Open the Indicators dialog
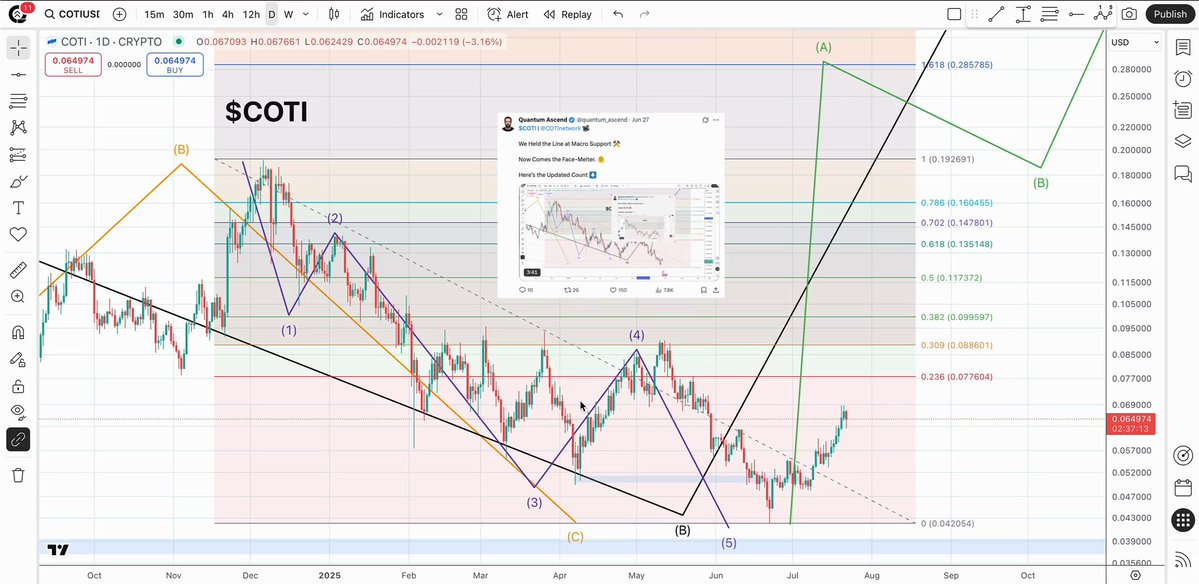The width and height of the screenshot is (1199, 584). click(392, 14)
